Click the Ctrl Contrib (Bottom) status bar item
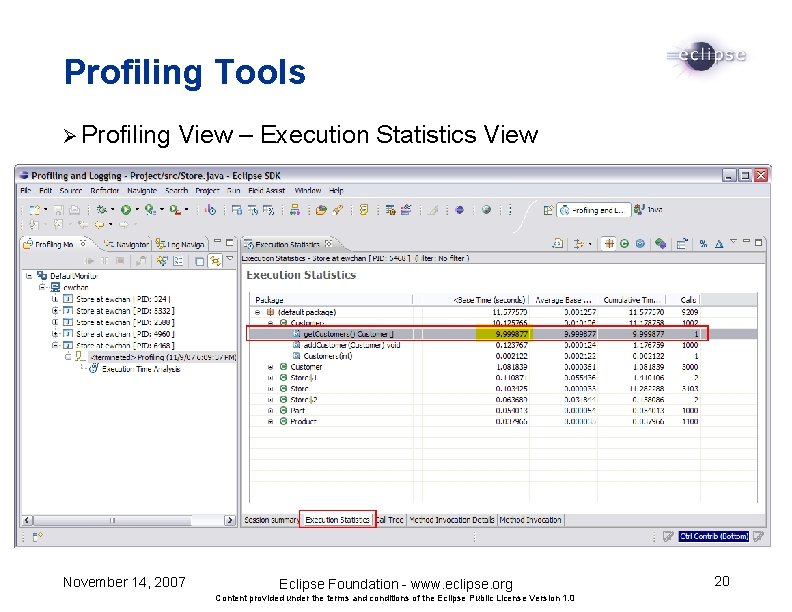 (x=714, y=536)
